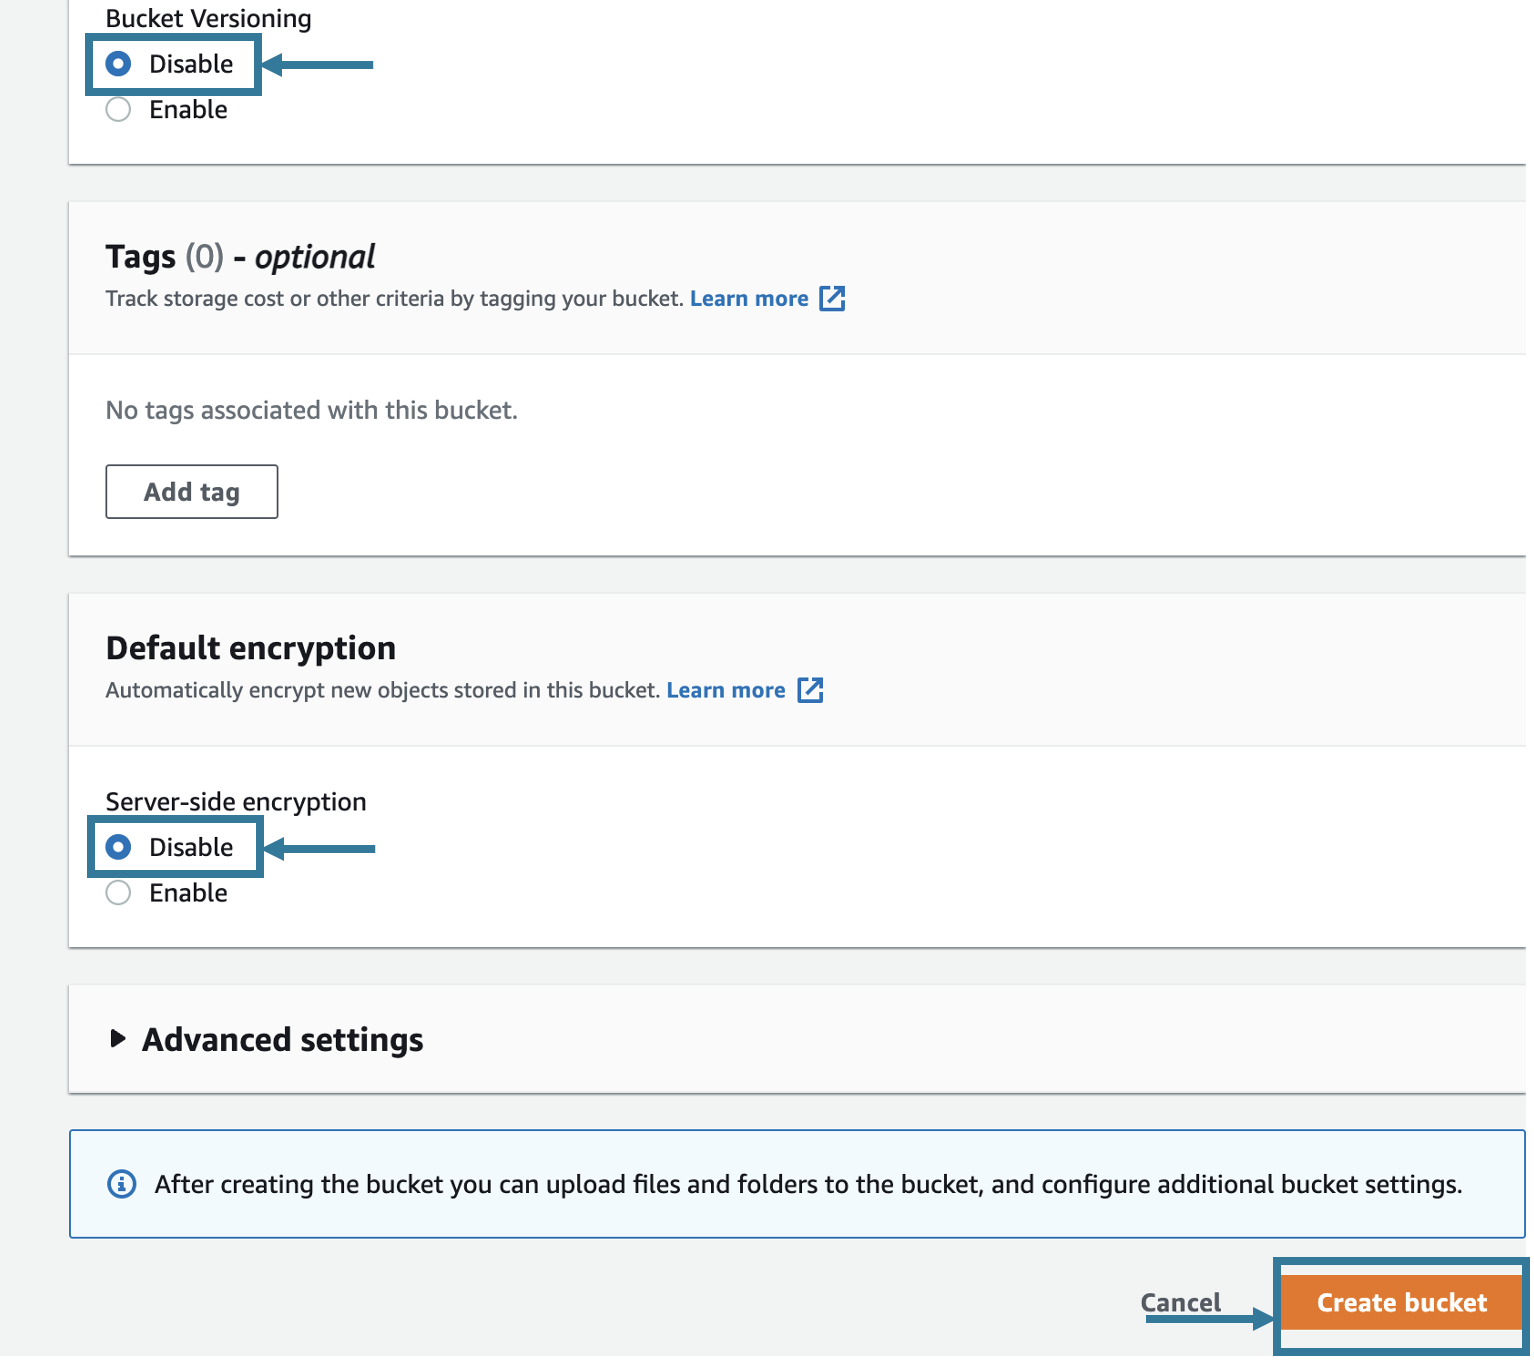1534x1360 pixels.
Task: Select Disable under Bucket Versioning
Action: click(x=117, y=63)
